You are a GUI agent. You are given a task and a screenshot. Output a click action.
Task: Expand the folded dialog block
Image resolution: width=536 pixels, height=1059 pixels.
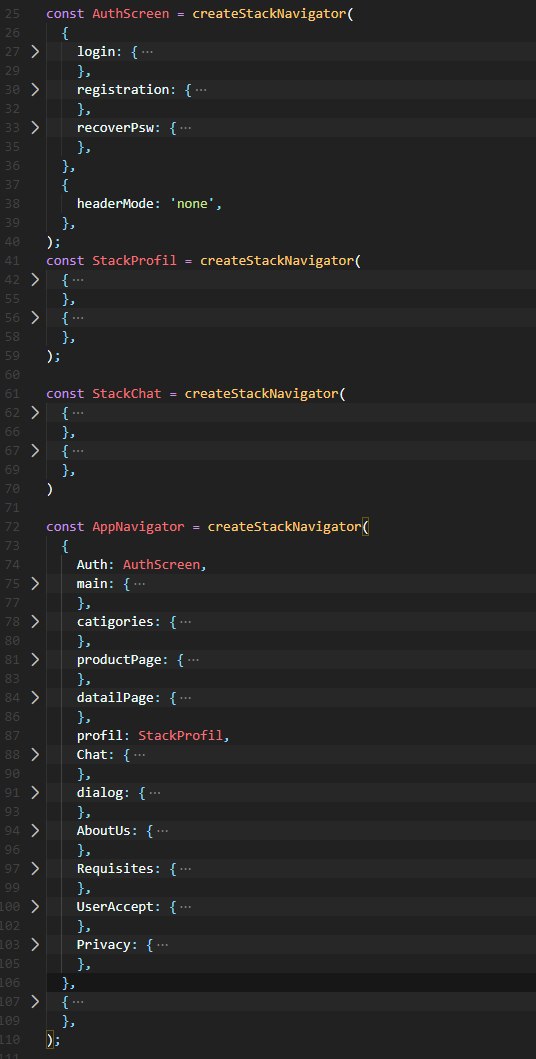click(35, 792)
